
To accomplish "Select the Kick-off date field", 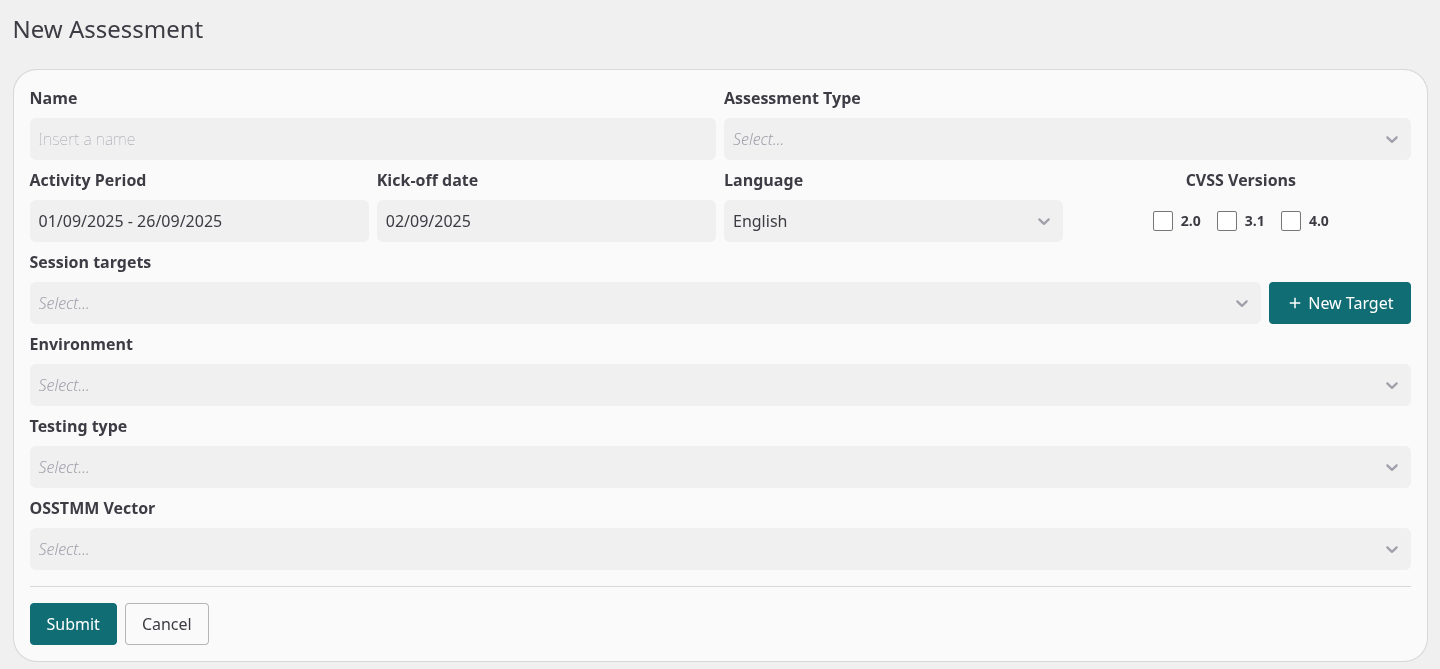I will (546, 222).
